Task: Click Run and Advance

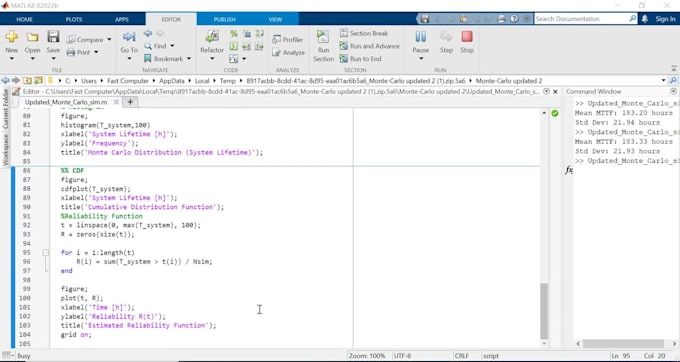Action: [369, 46]
